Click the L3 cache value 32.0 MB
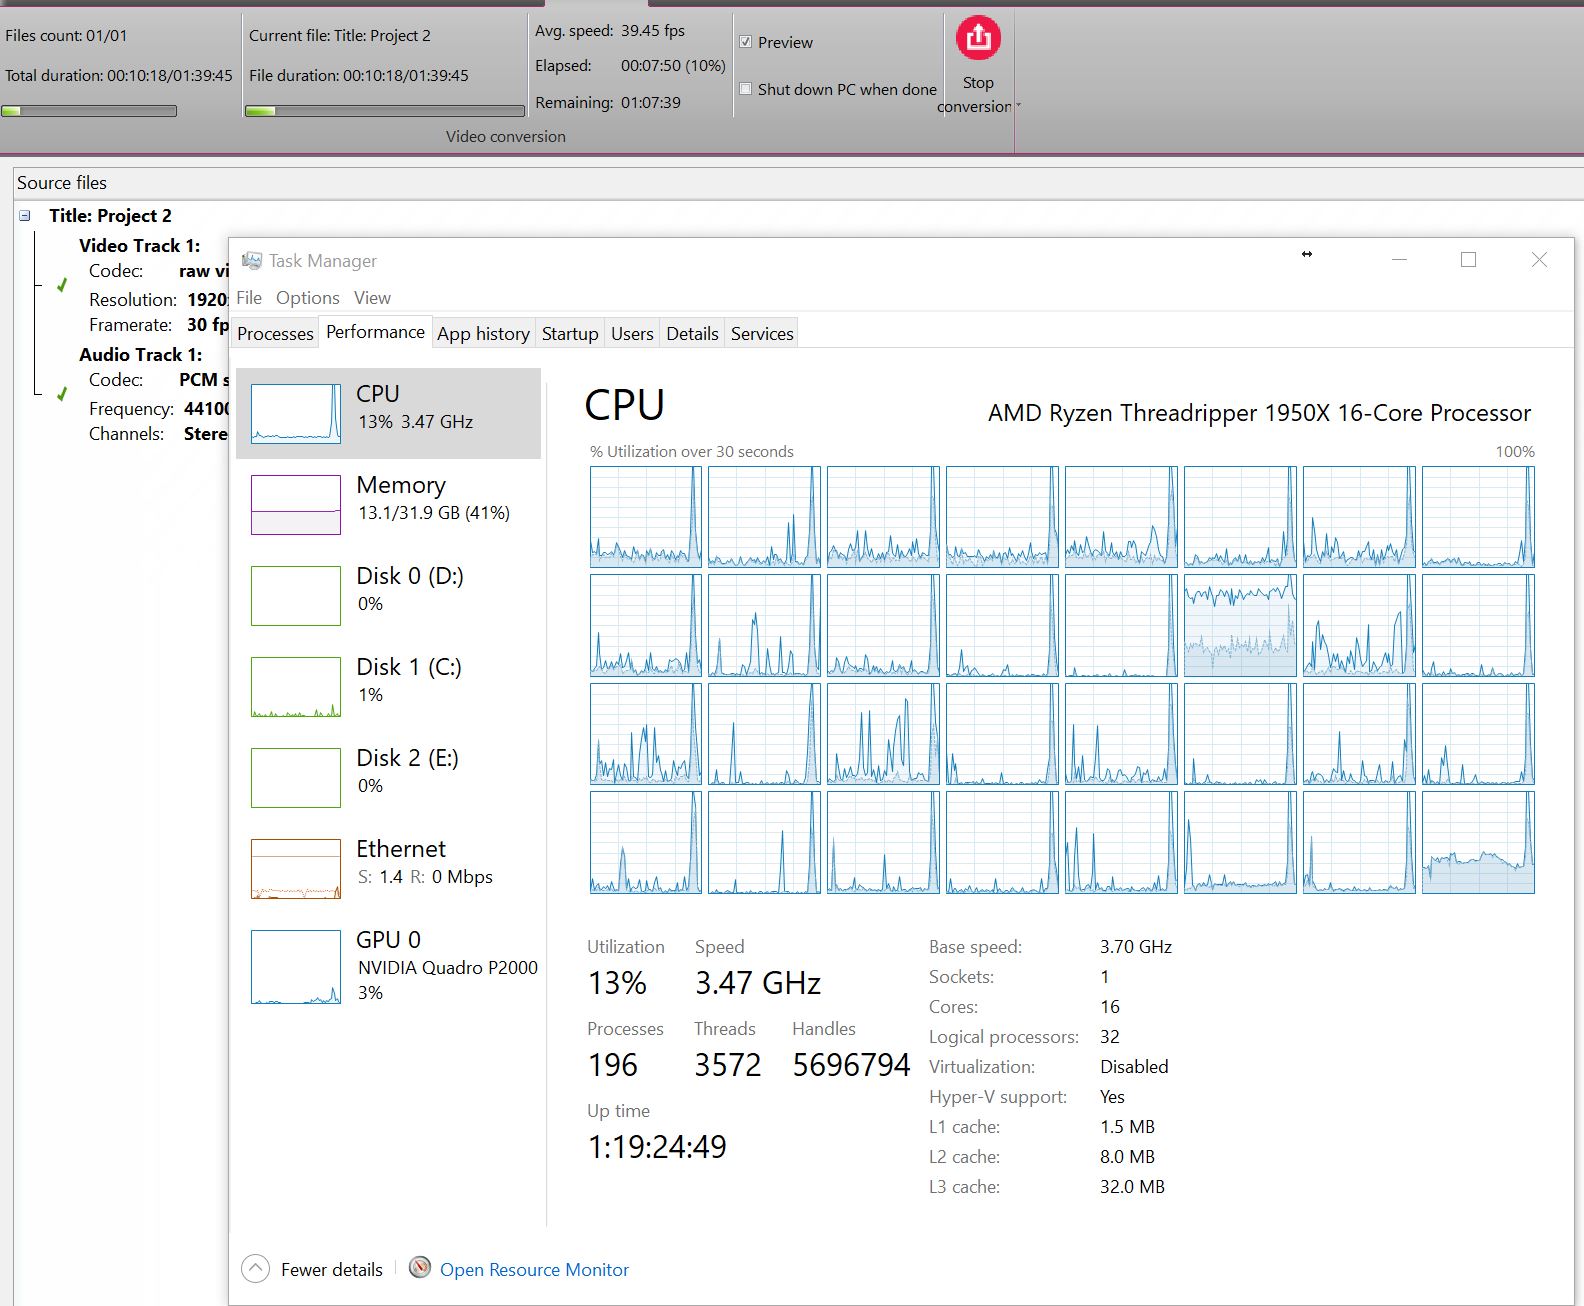 click(x=1132, y=1187)
